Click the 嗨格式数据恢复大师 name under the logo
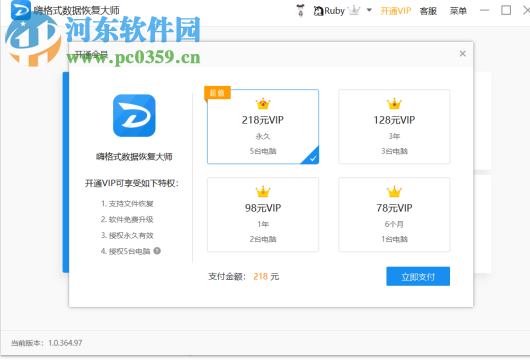The width and height of the screenshot is (530, 362). (134, 156)
